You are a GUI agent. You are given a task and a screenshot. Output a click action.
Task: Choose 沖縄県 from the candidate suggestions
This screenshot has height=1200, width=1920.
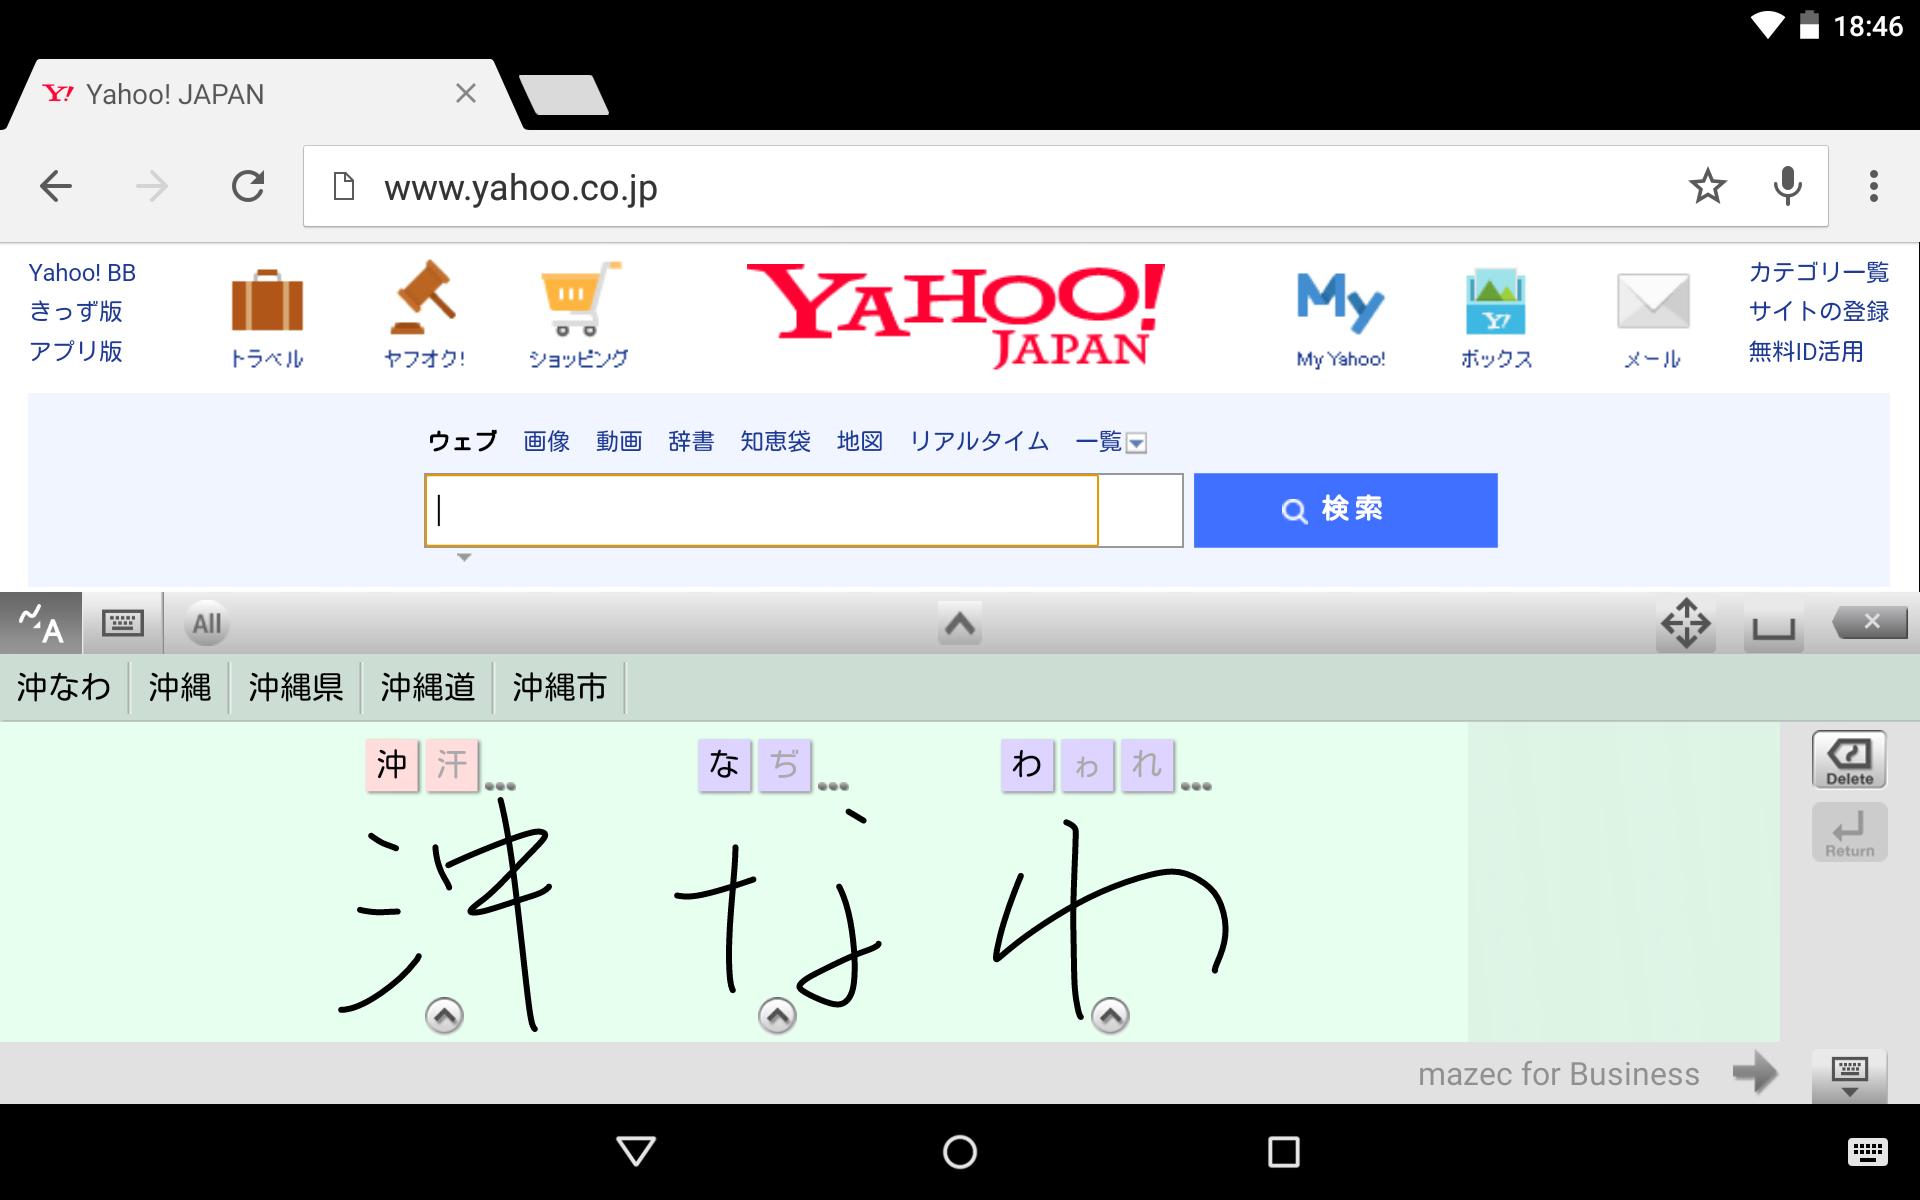[295, 687]
